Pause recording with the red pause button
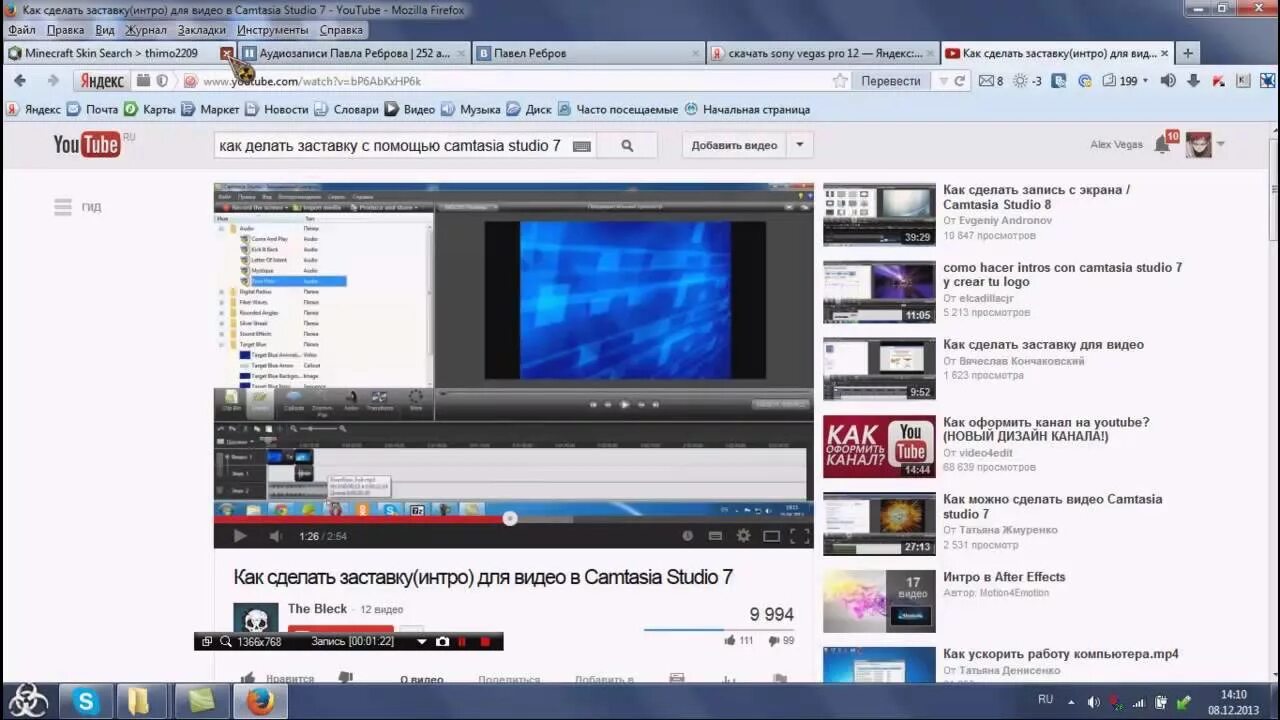This screenshot has height=720, width=1280. [x=462, y=641]
